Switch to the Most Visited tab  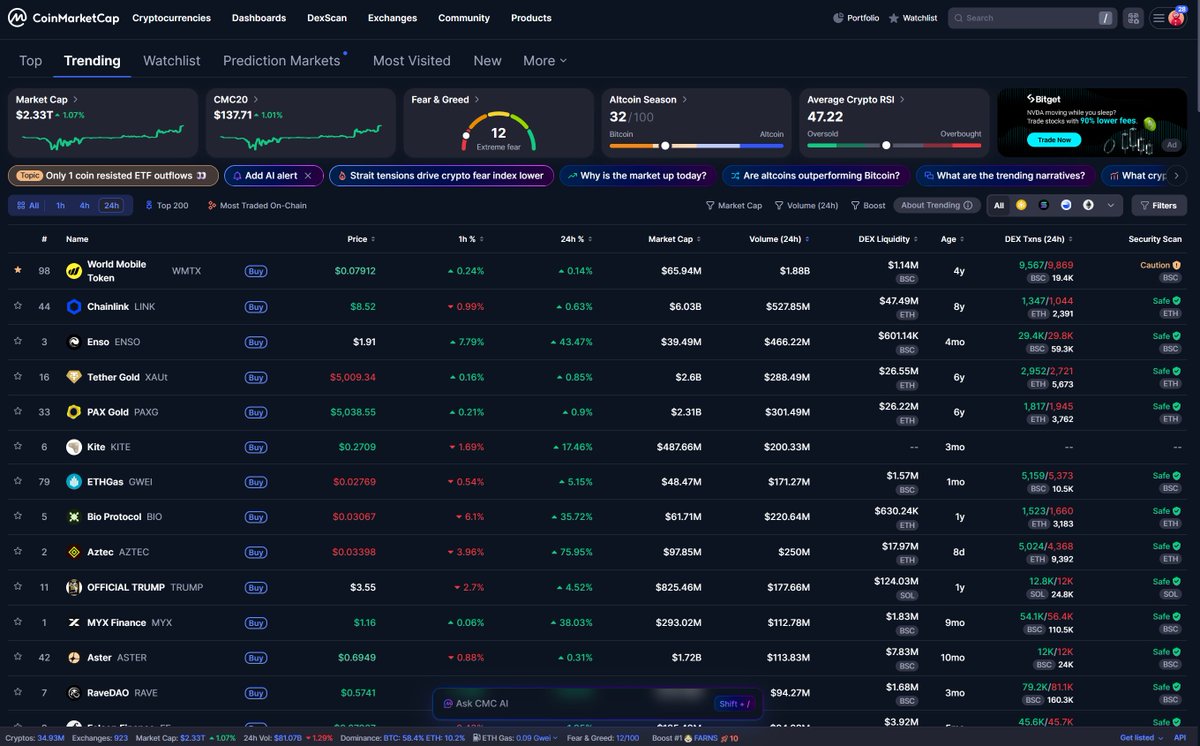tap(412, 61)
